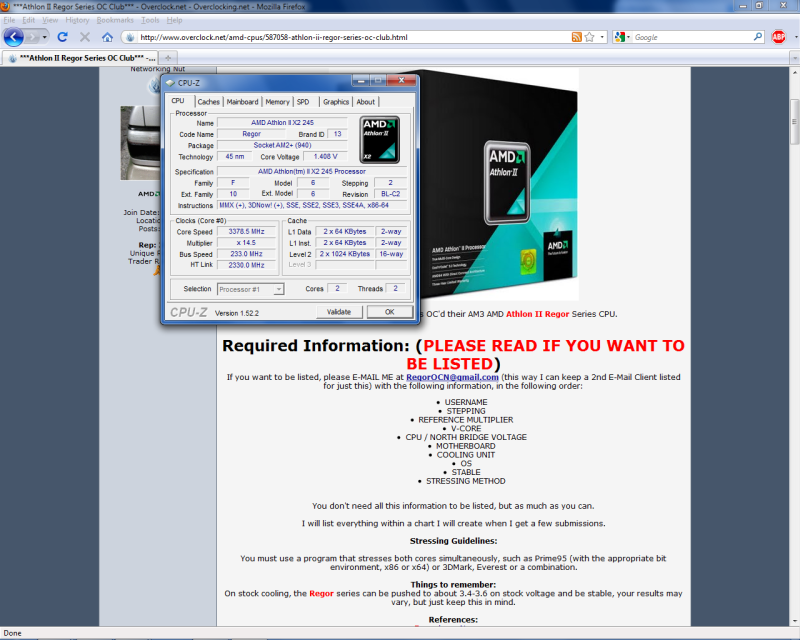Viewport: 800px width, 640px height.
Task: Open the address bar history dropdown
Action: point(602,37)
